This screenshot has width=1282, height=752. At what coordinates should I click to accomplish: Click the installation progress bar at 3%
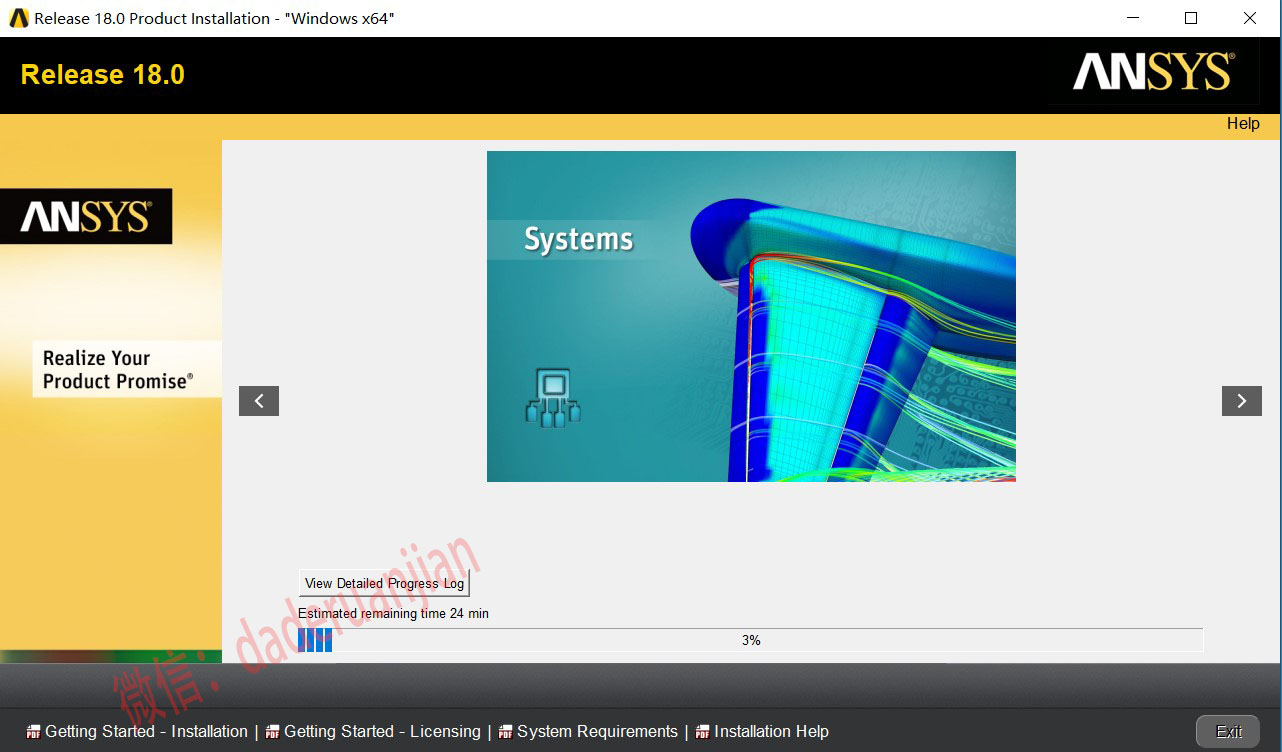[x=750, y=640]
